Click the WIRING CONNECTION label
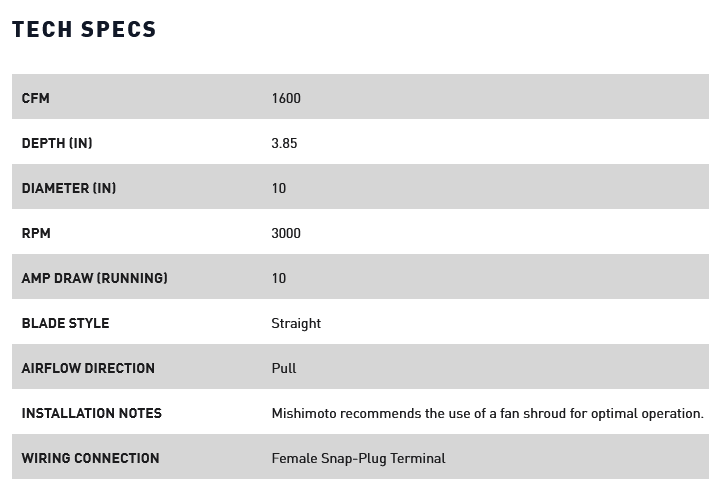709x494 pixels. tap(90, 458)
